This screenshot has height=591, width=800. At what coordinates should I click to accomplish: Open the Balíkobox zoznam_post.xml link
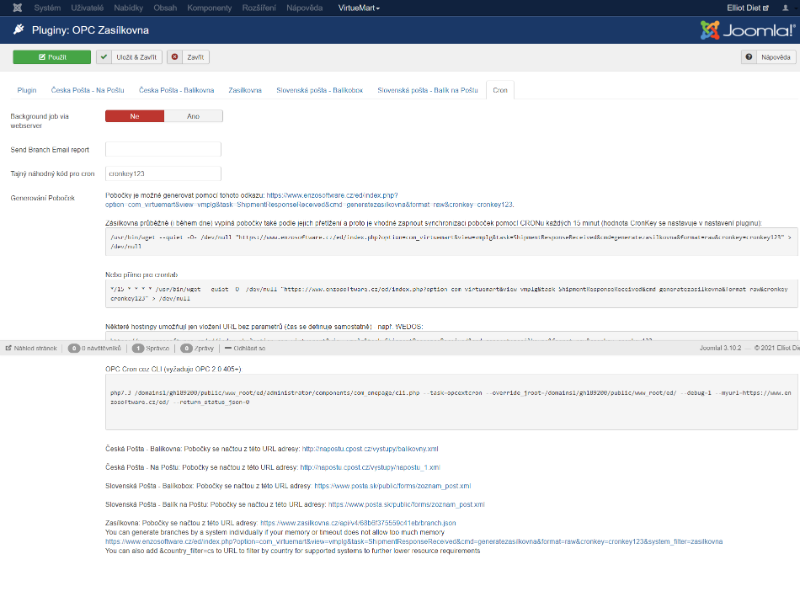click(392, 485)
